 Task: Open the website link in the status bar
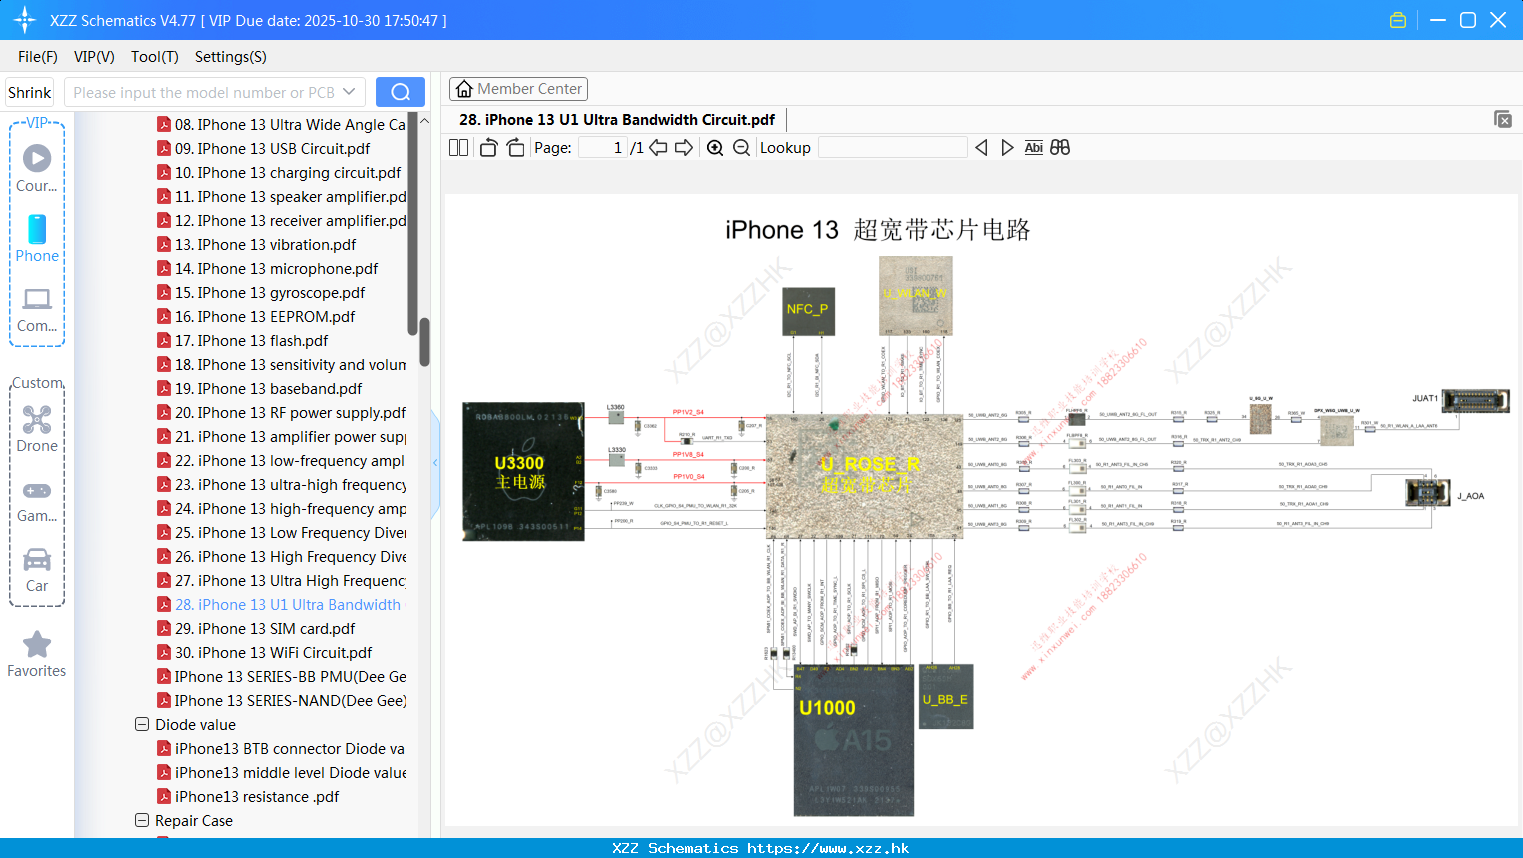click(828, 848)
